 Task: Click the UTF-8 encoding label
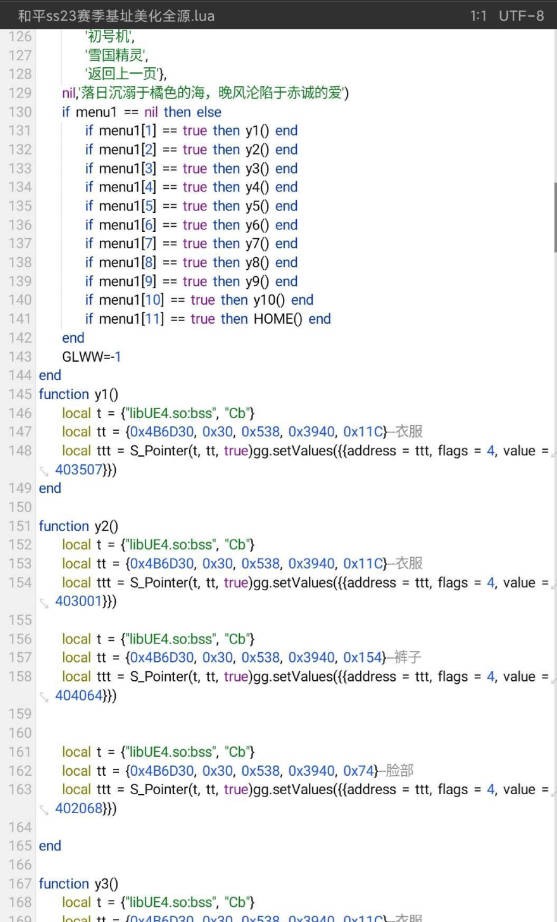coord(521,16)
